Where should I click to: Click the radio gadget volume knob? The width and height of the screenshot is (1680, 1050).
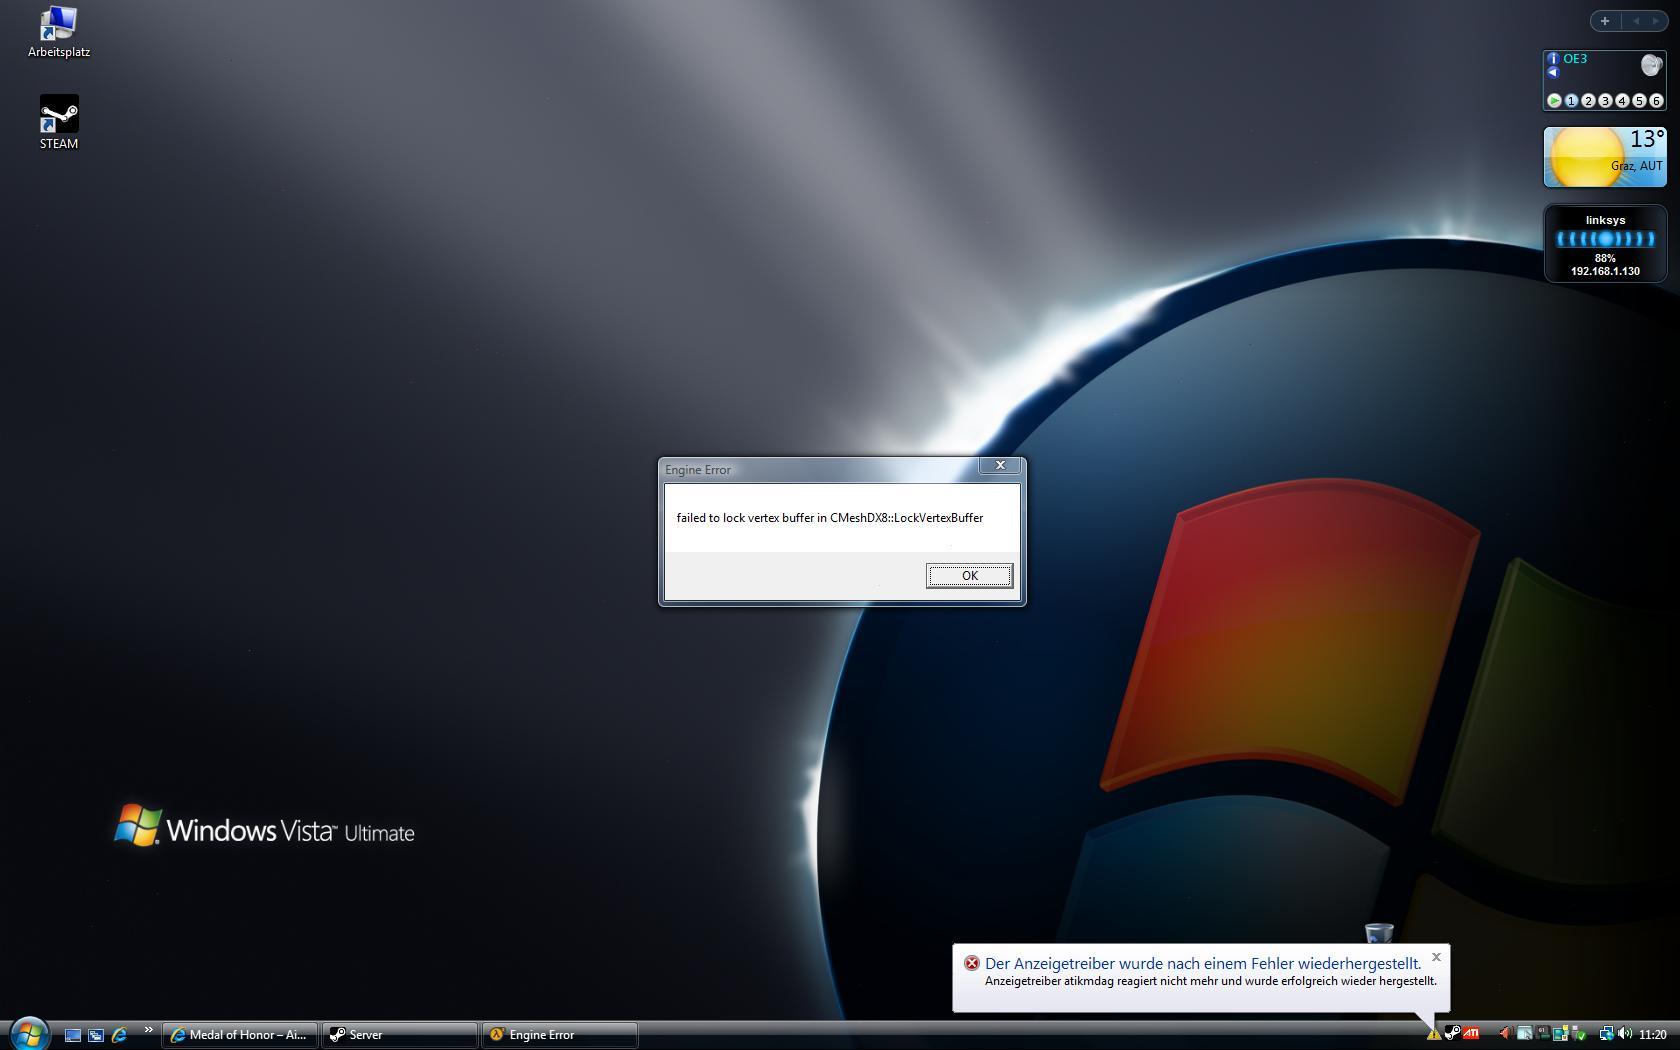pos(1651,65)
